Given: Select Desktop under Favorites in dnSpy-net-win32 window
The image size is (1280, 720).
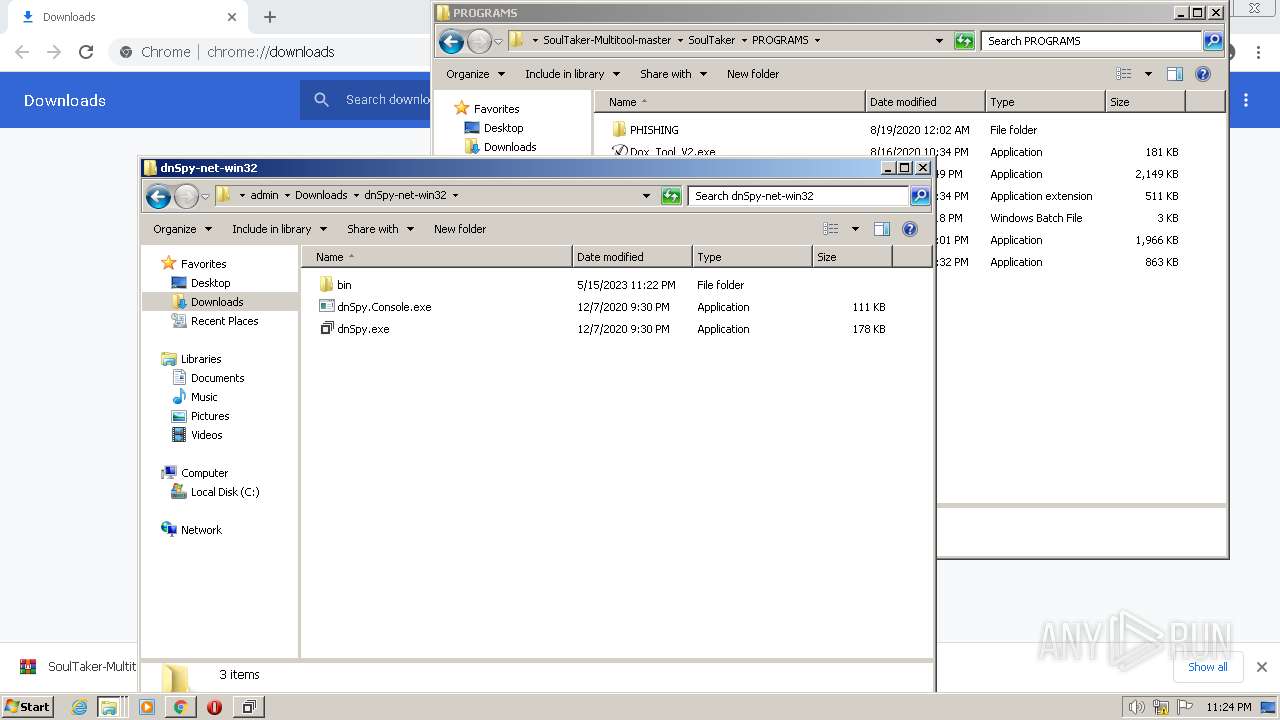Looking at the screenshot, I should click(210, 283).
